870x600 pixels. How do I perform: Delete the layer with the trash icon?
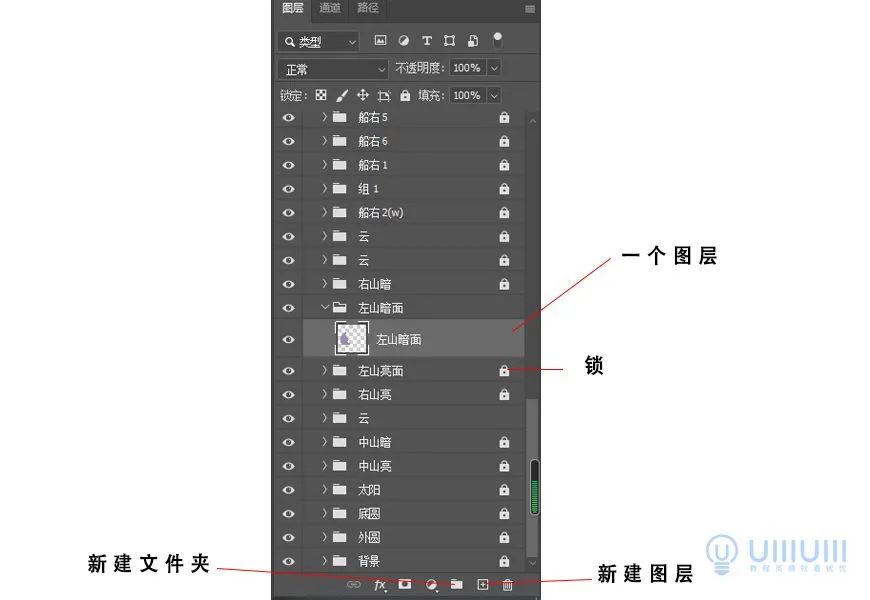[508, 583]
